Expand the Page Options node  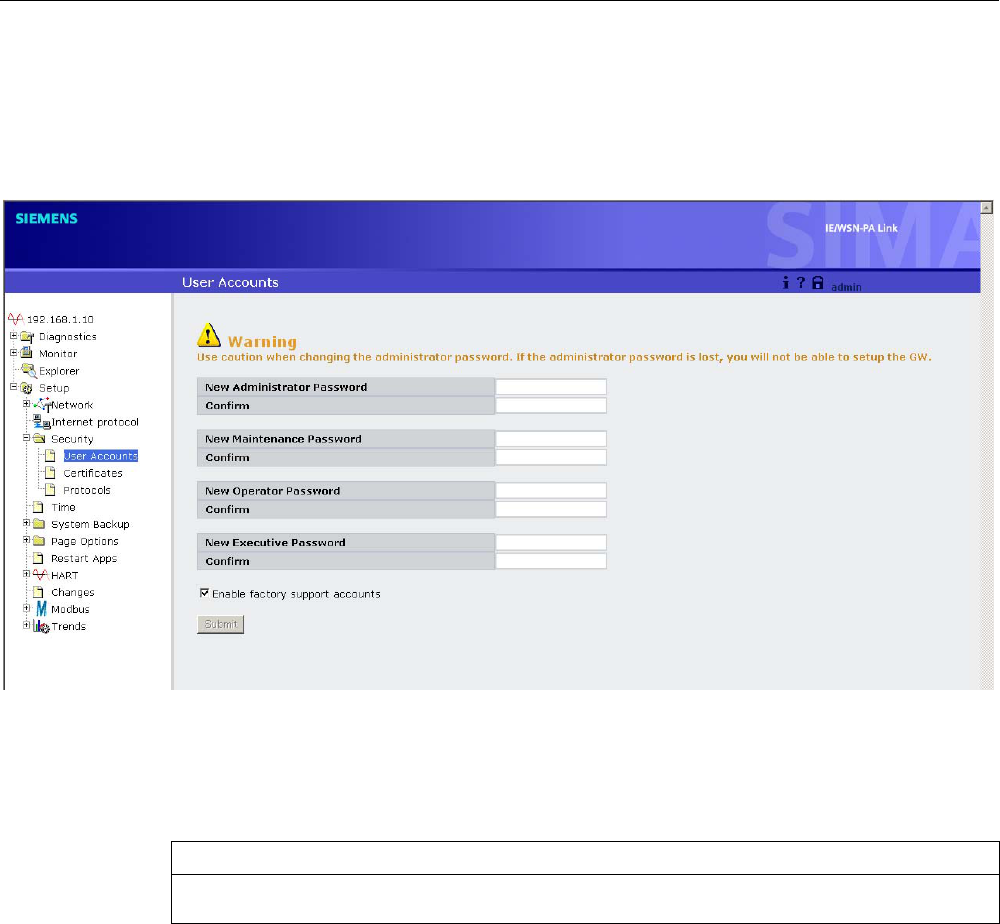26,540
